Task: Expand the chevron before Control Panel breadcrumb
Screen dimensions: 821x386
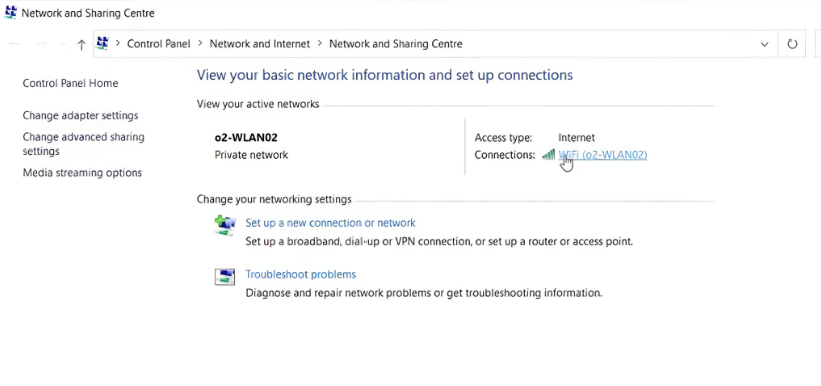Action: coord(118,44)
